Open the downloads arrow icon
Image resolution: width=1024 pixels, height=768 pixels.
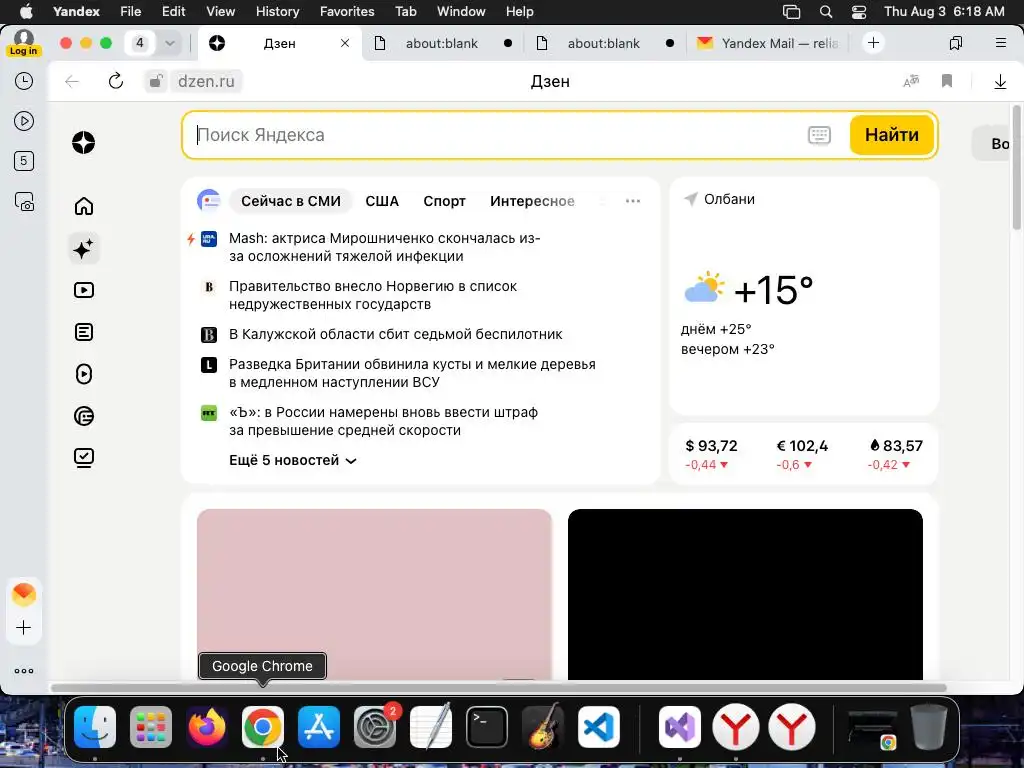[1000, 82]
